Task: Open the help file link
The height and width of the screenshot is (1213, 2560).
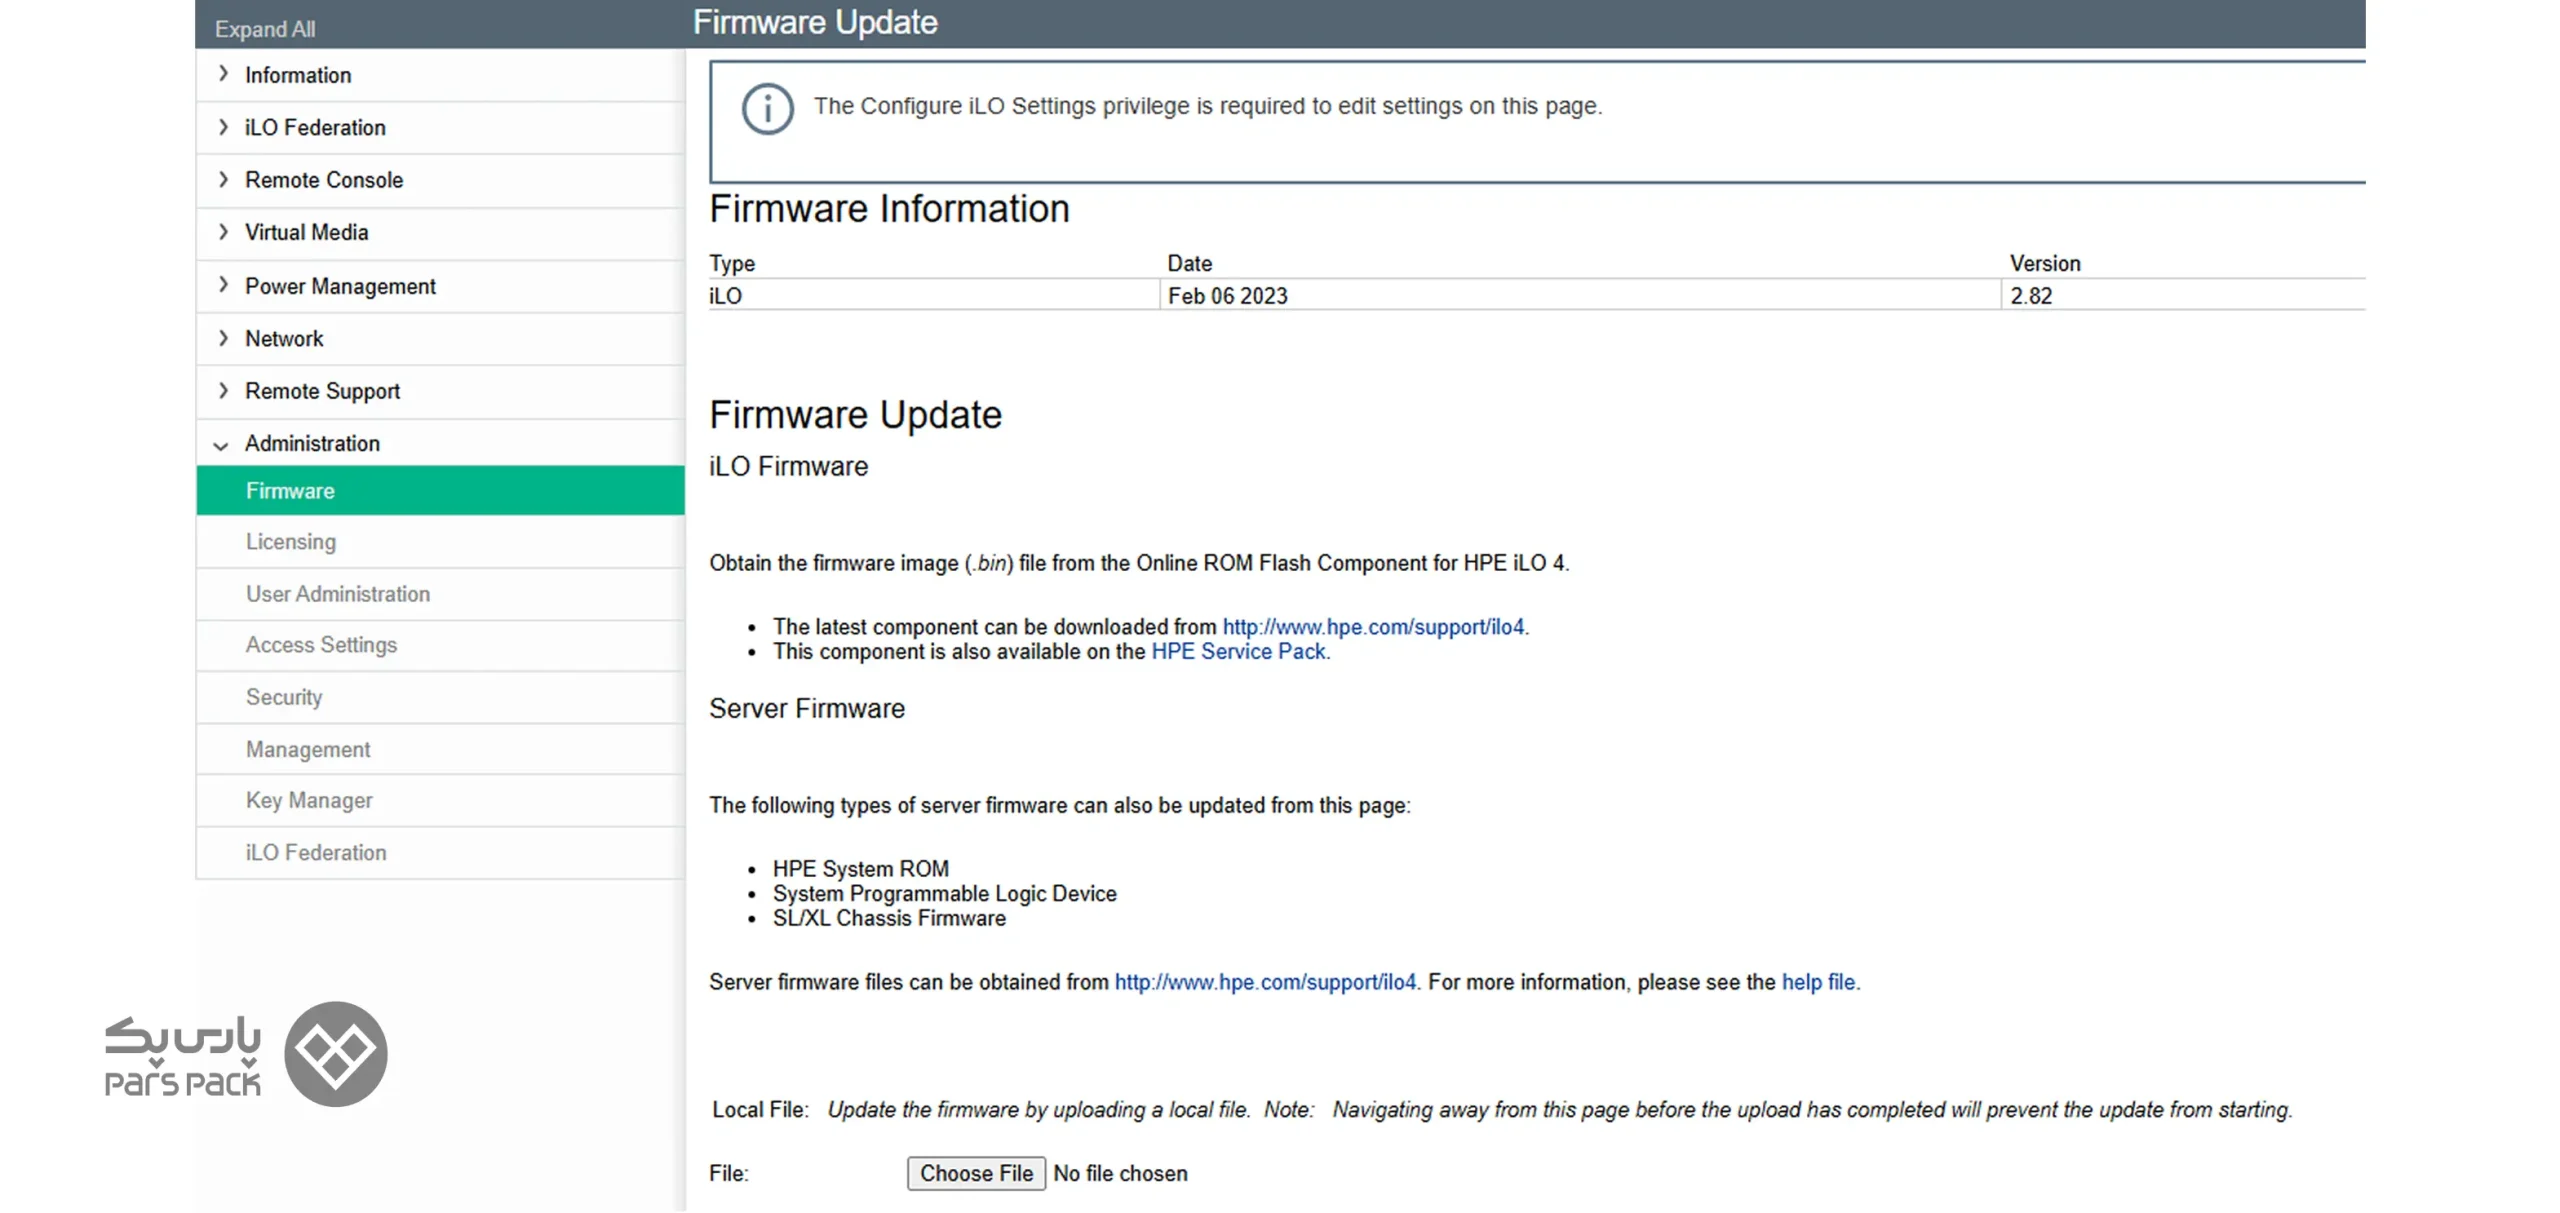Action: click(x=1817, y=981)
